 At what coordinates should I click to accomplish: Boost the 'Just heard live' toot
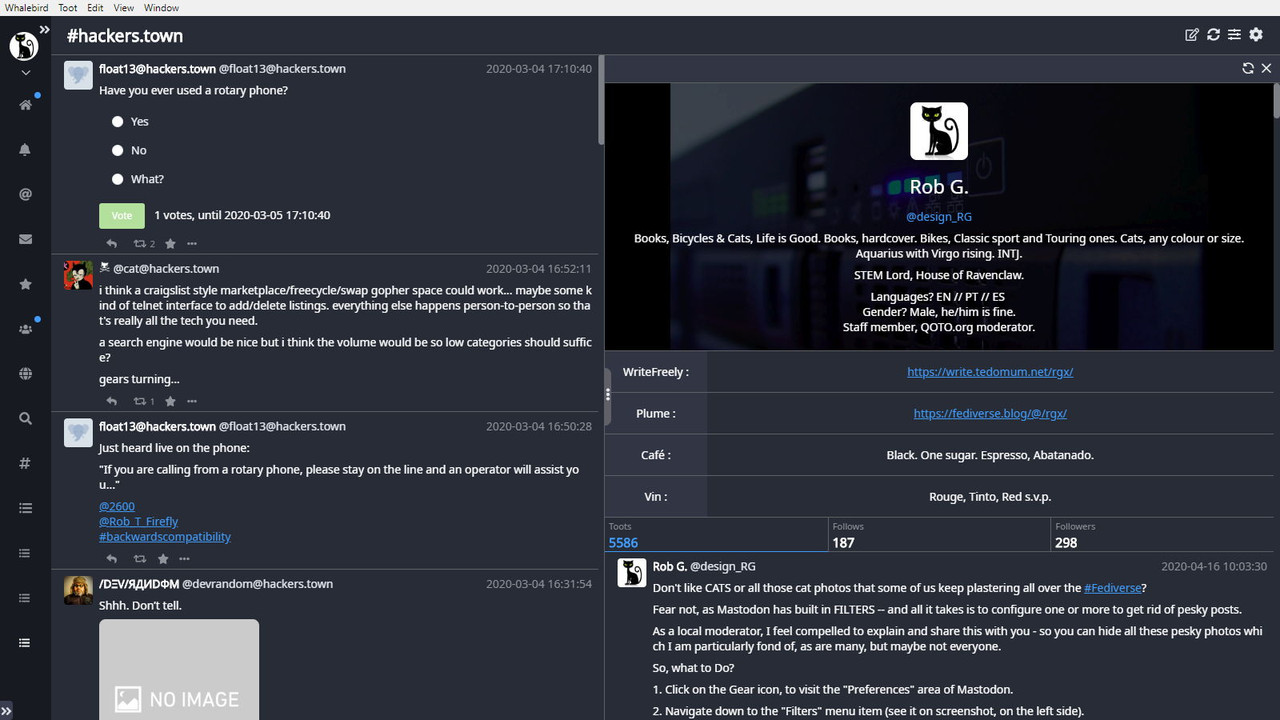point(140,559)
